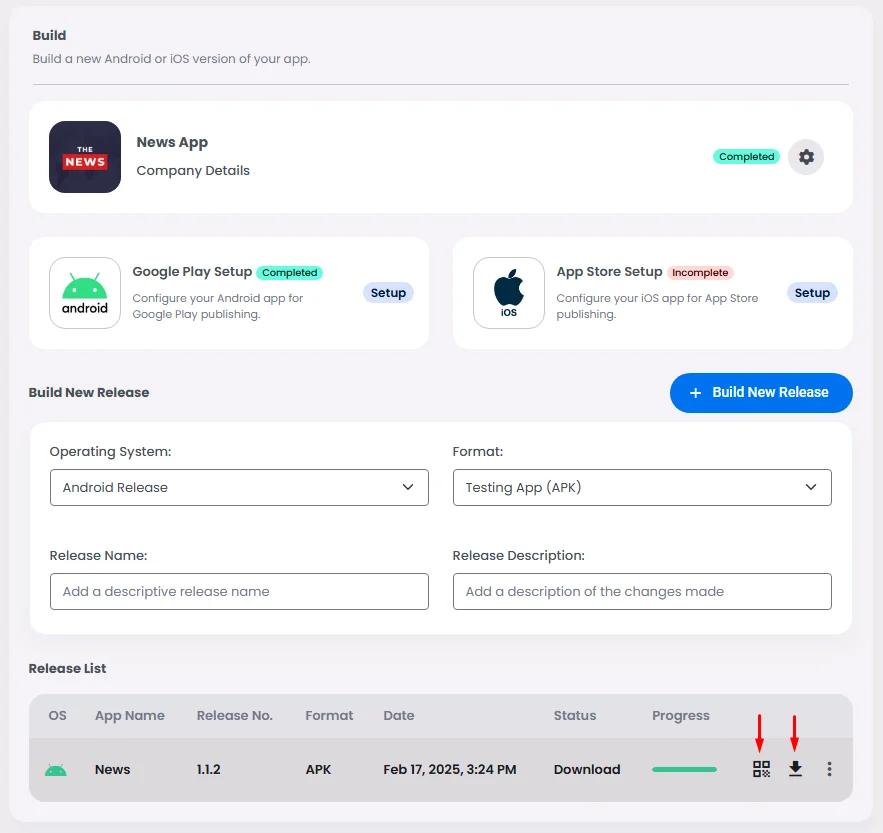Click the release progress bar
The width and height of the screenshot is (883, 833).
click(x=684, y=769)
